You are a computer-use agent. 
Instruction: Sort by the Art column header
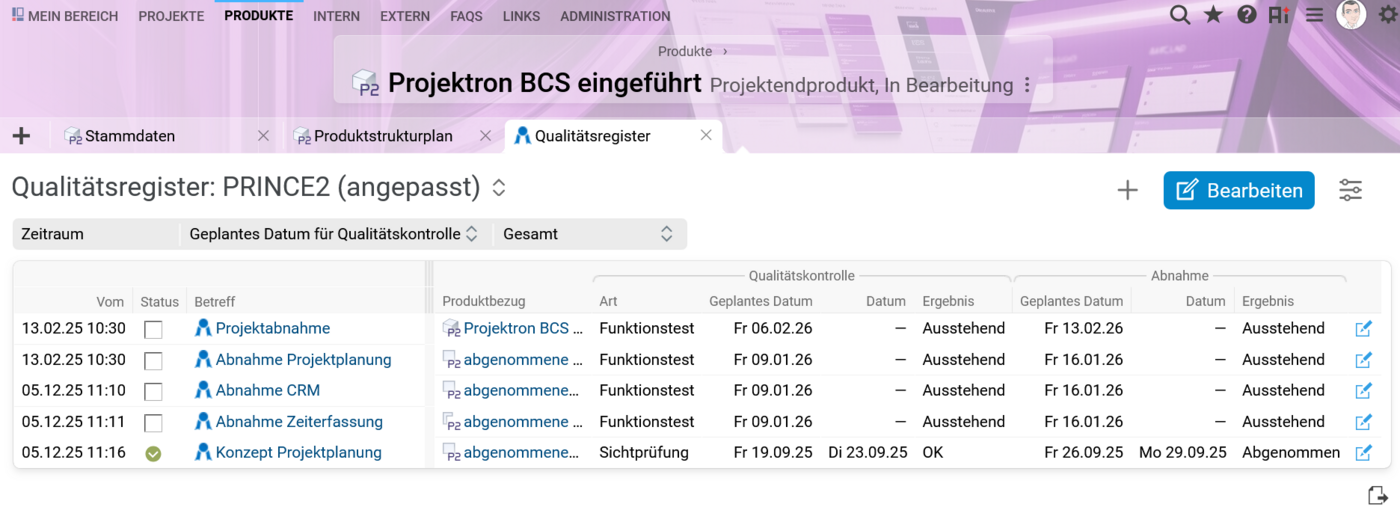click(608, 301)
